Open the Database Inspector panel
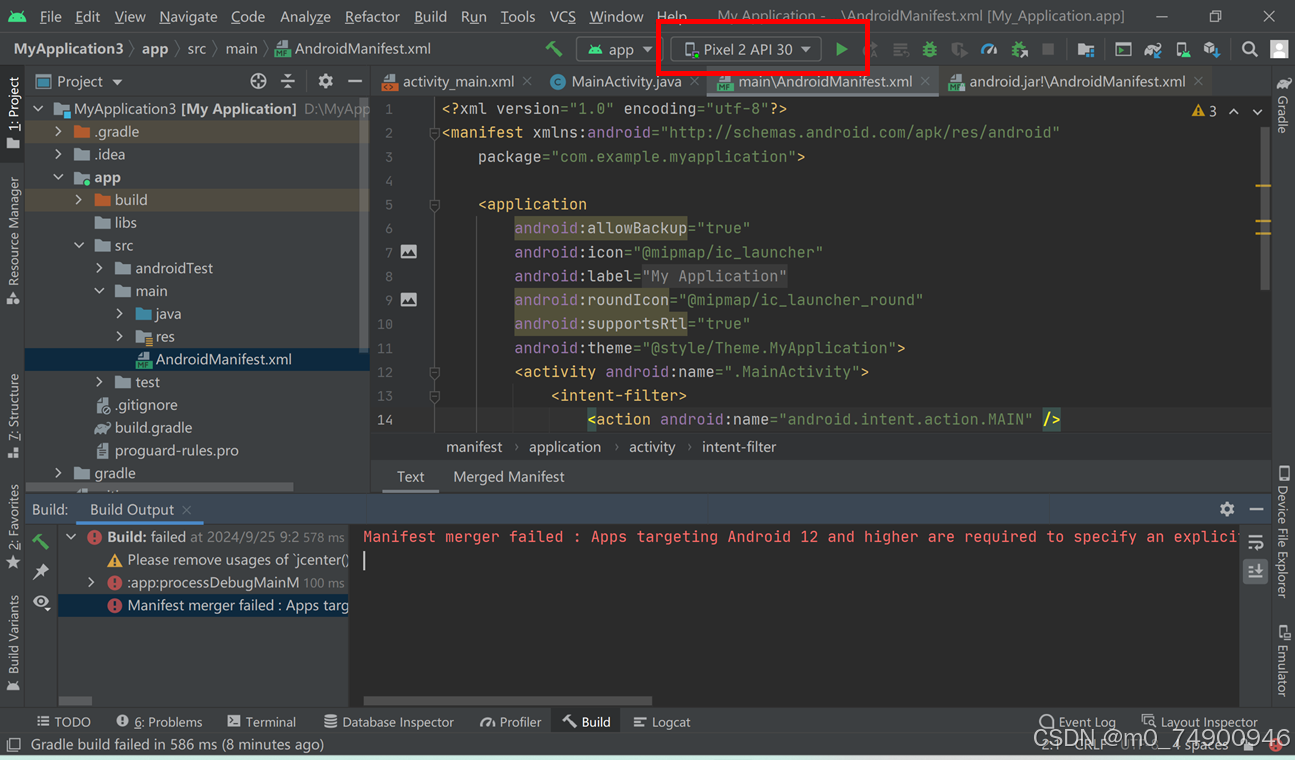 [x=388, y=721]
